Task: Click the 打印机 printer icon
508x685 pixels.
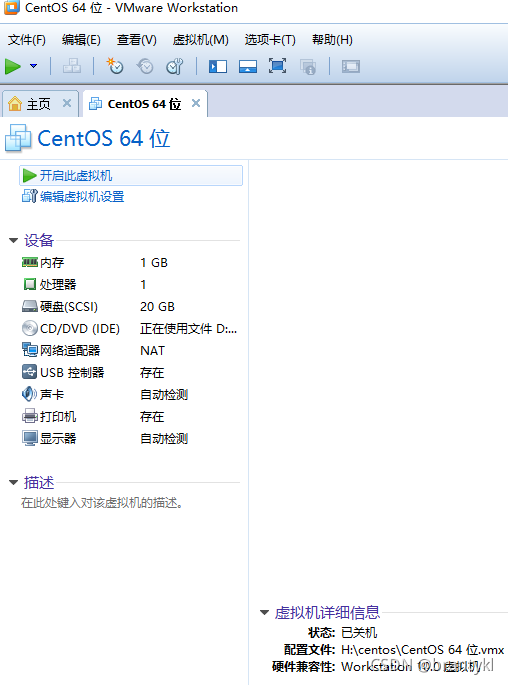Action: point(30,416)
